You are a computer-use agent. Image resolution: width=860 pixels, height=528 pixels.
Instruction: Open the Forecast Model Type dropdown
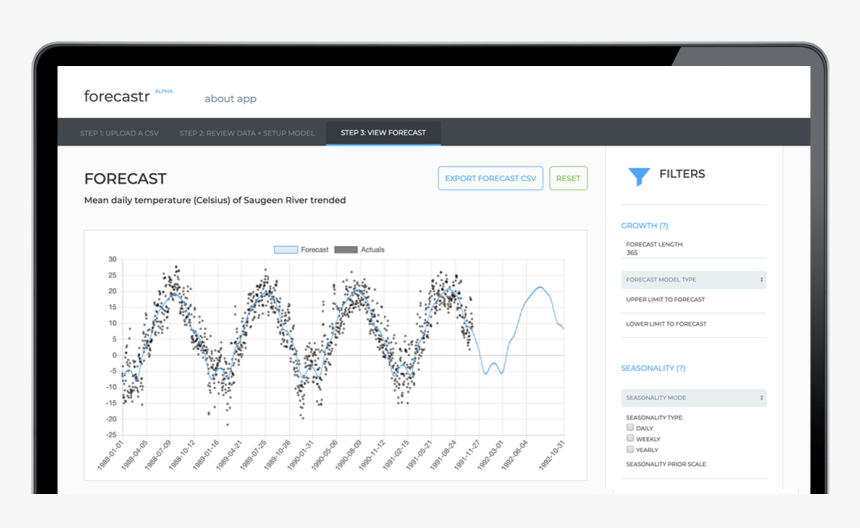[693, 280]
